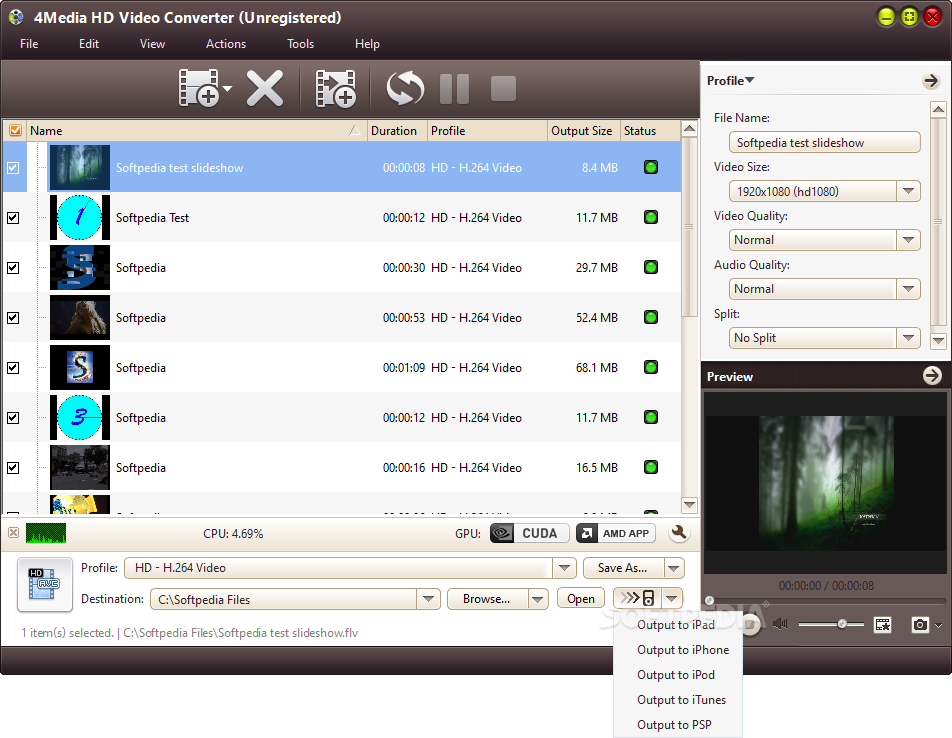952x738 pixels.
Task: Toggle the check-all checkbox in header
Action: point(15,130)
